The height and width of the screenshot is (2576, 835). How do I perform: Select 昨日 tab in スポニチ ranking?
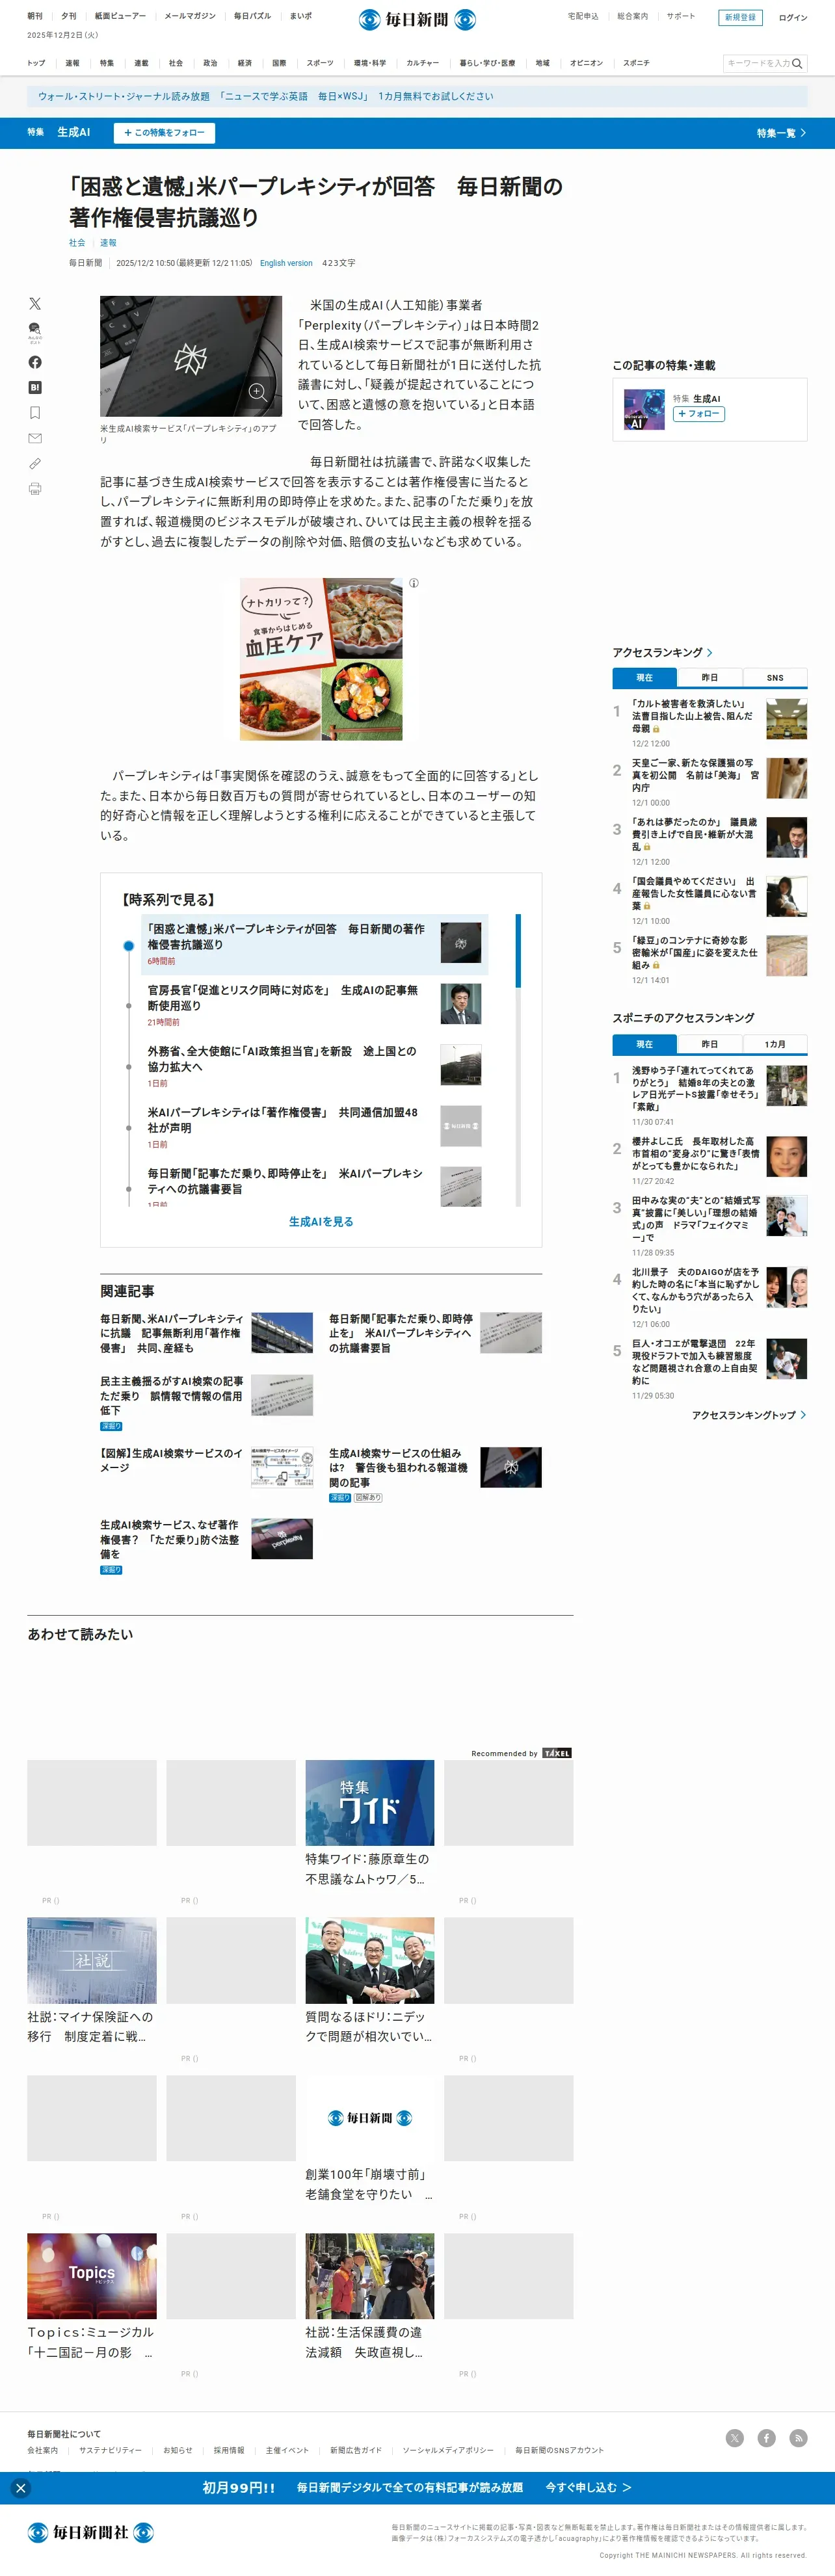pos(709,1044)
